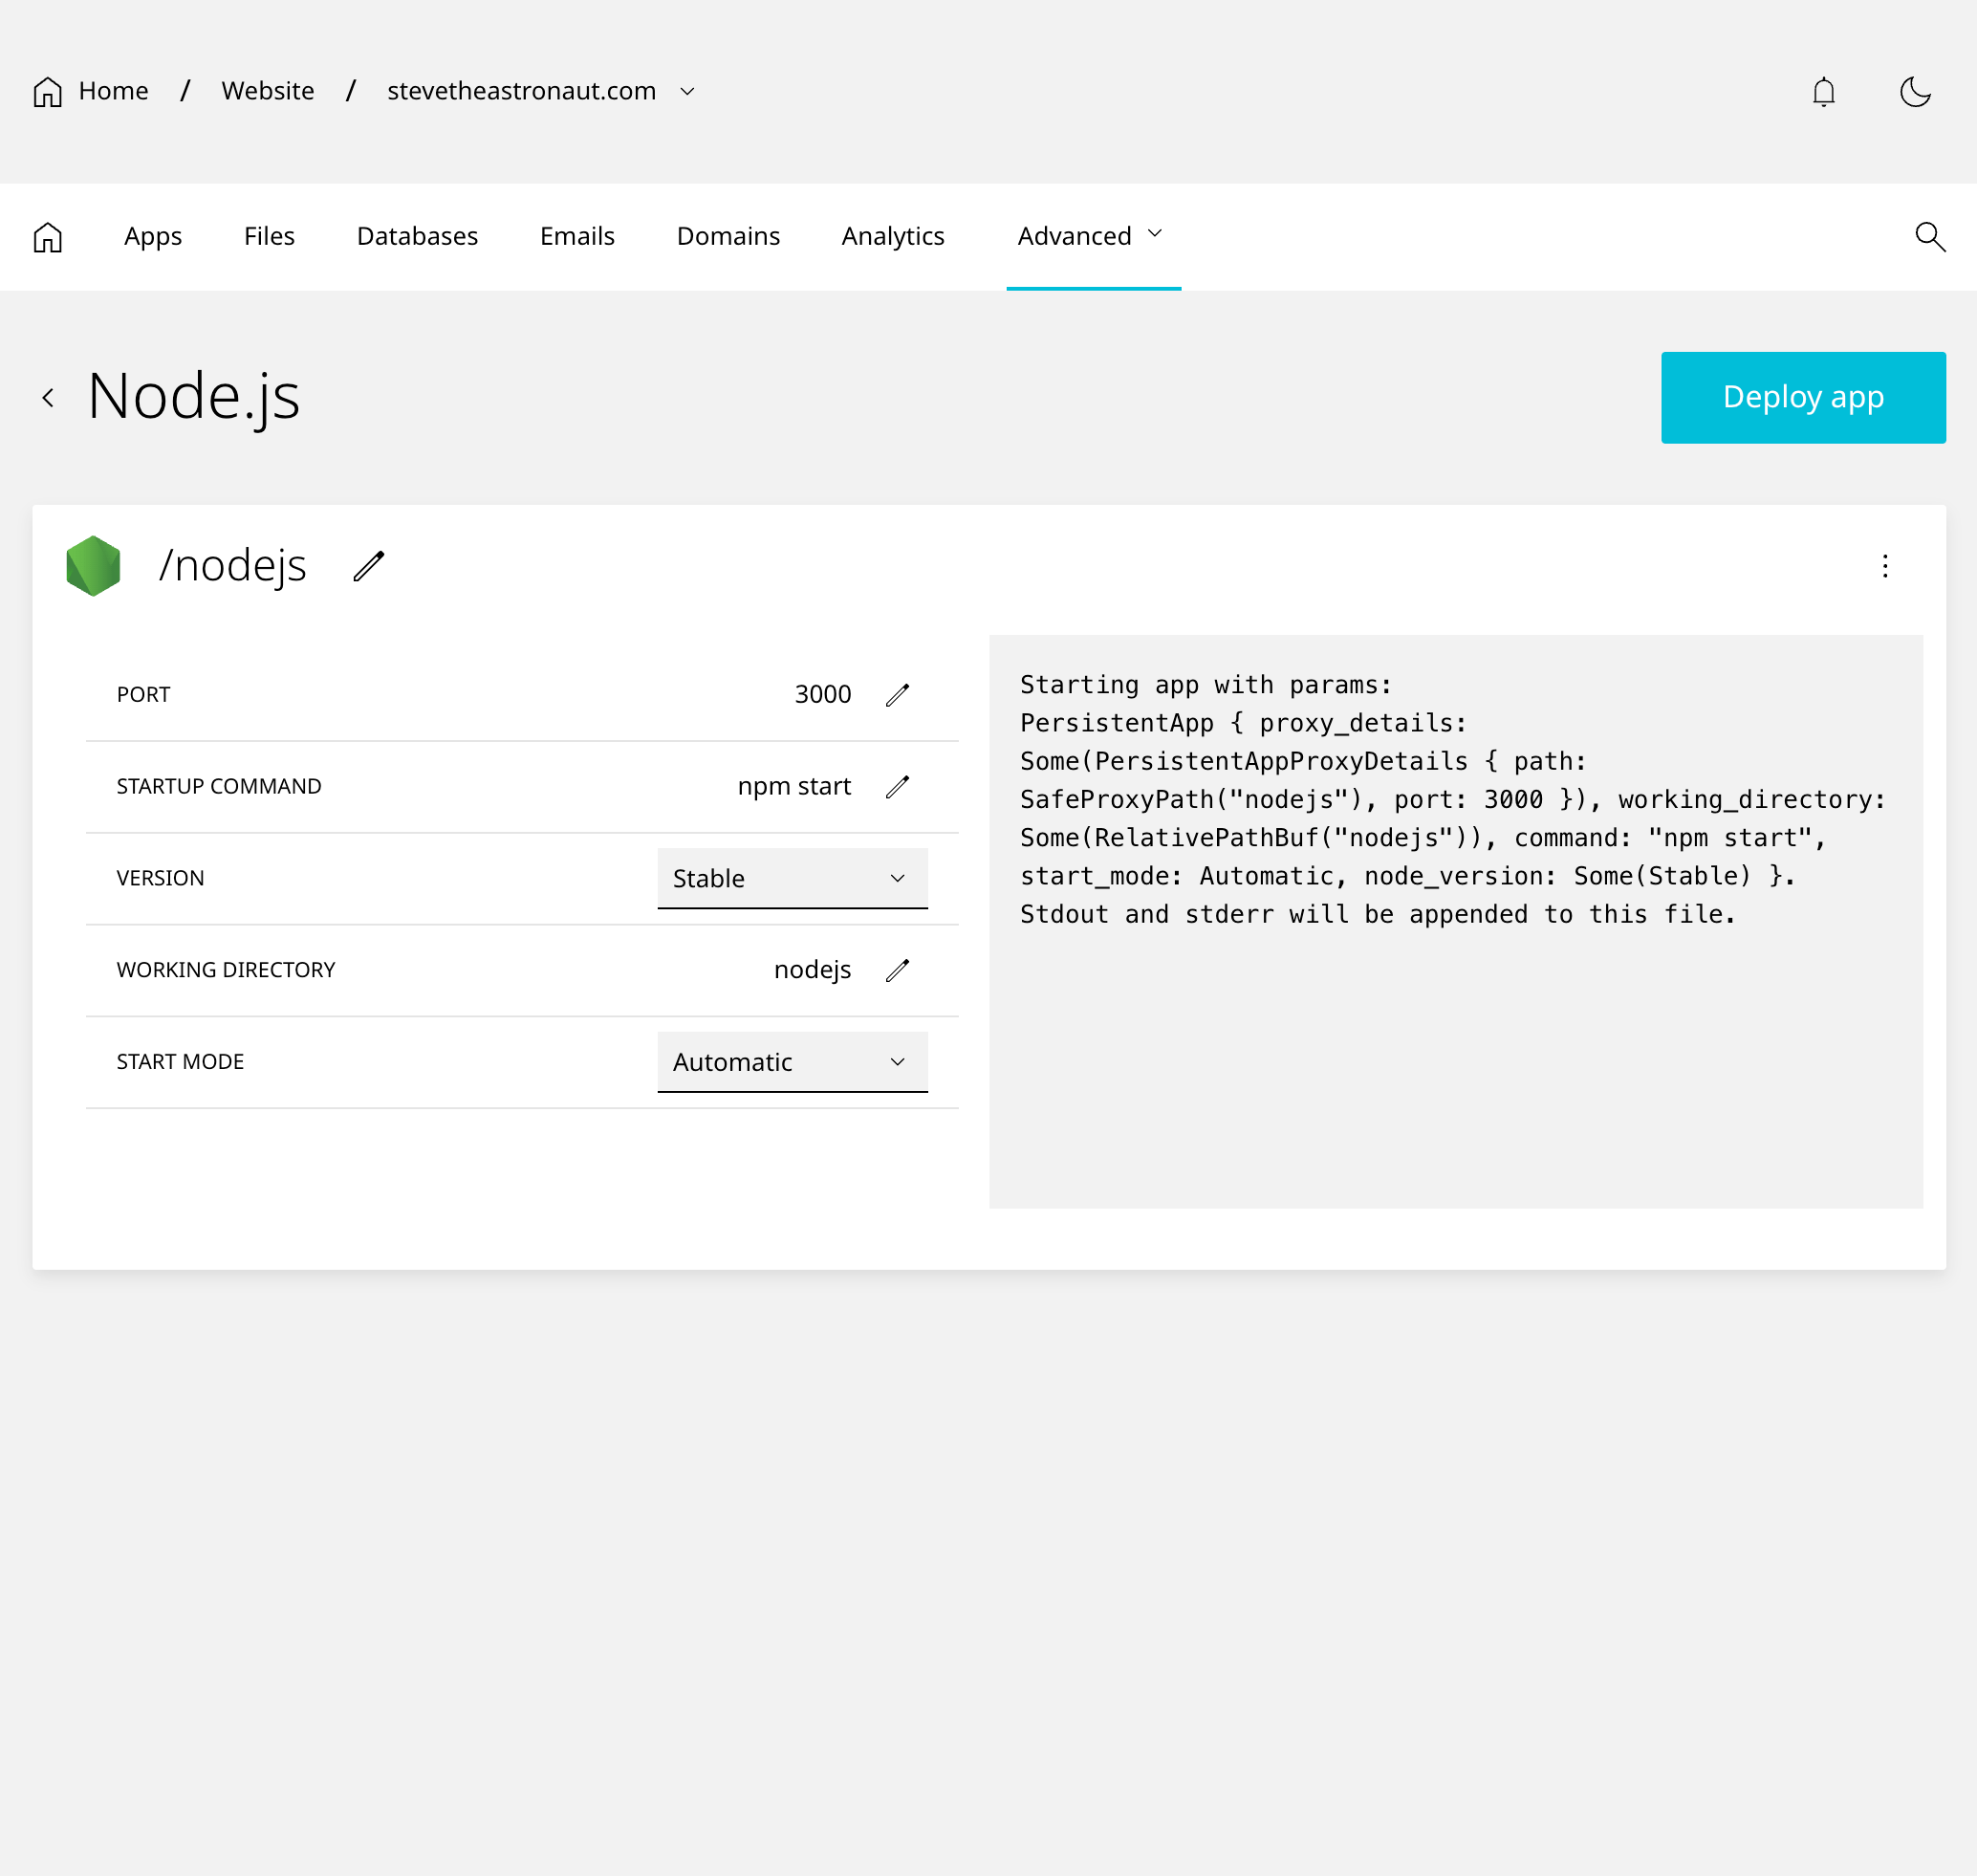This screenshot has height=1876, width=1977.
Task: Switch to the Databases tab
Action: coord(417,236)
